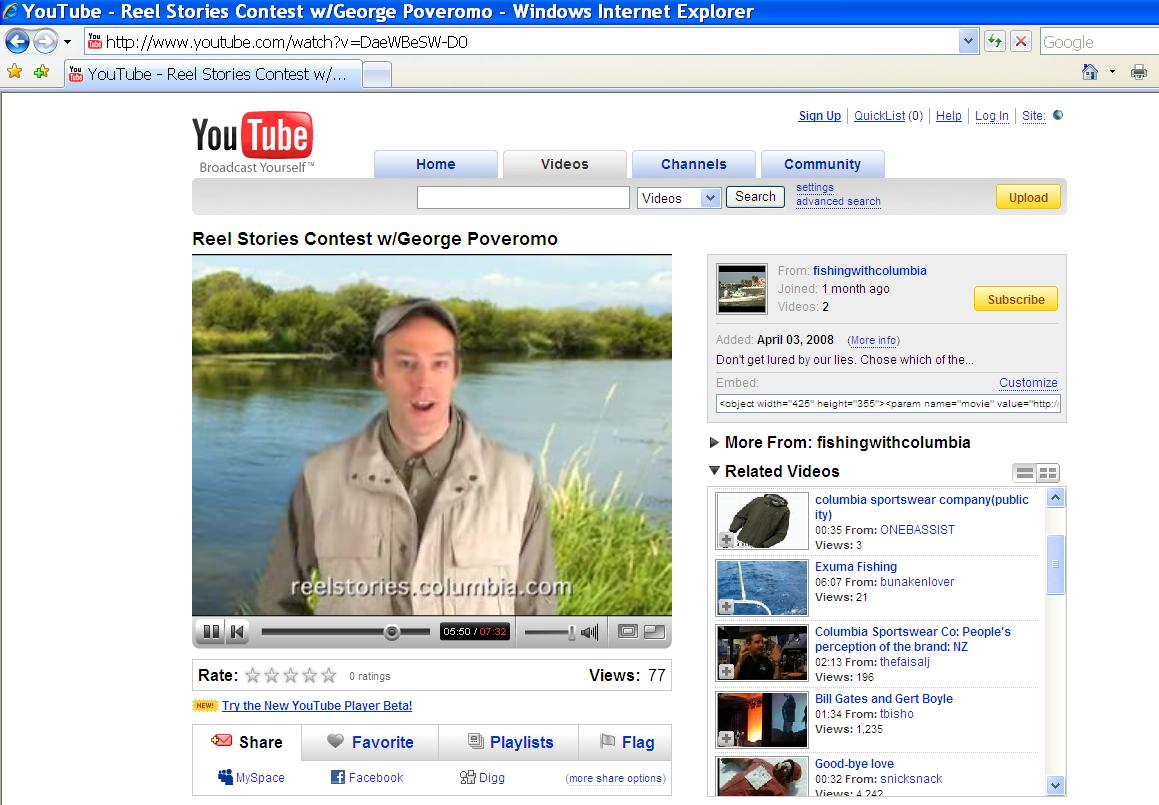This screenshot has height=805, width=1159.
Task: Try the New YouTube Player Beta link
Action: click(317, 705)
